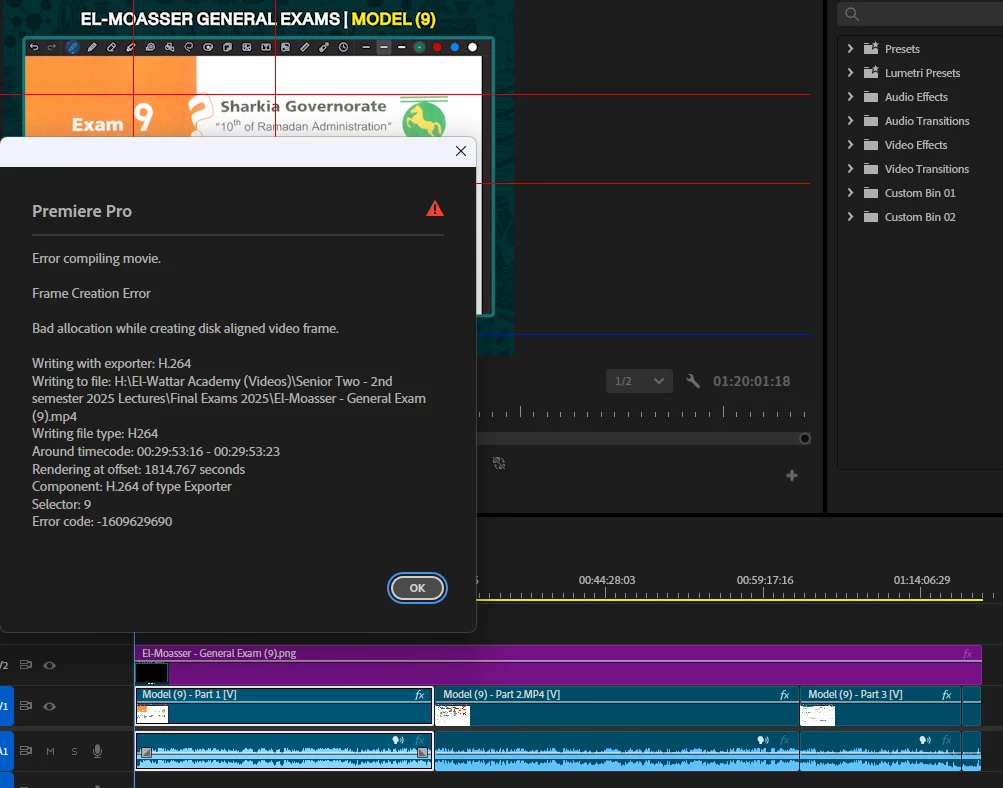Click the Program Monitor zoom scroll handle
Viewport: 1003px width, 788px height.
(x=805, y=438)
